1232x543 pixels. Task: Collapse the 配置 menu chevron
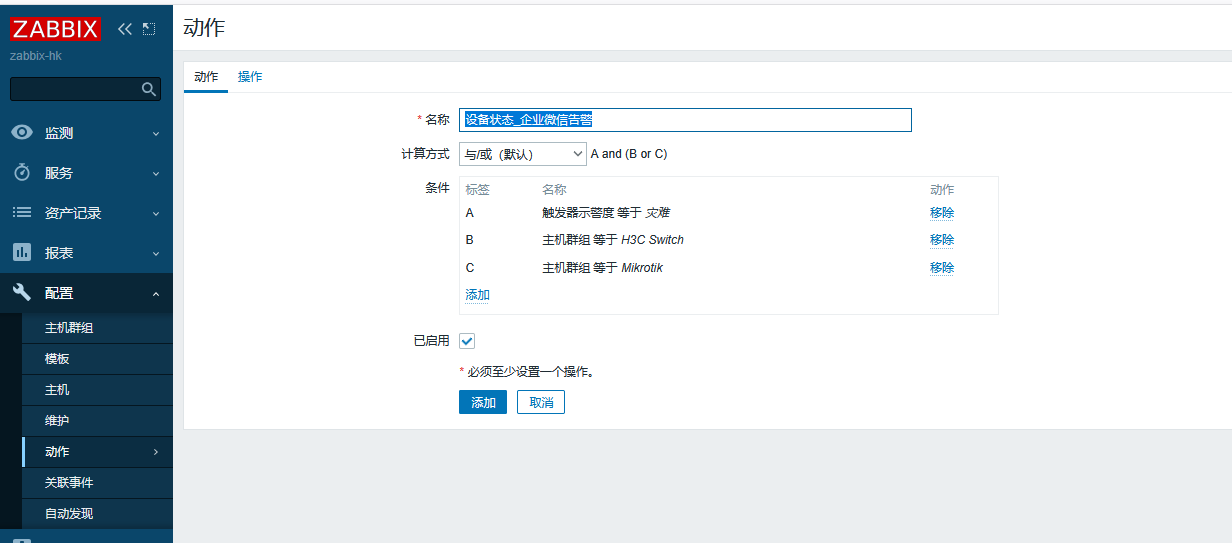(156, 293)
